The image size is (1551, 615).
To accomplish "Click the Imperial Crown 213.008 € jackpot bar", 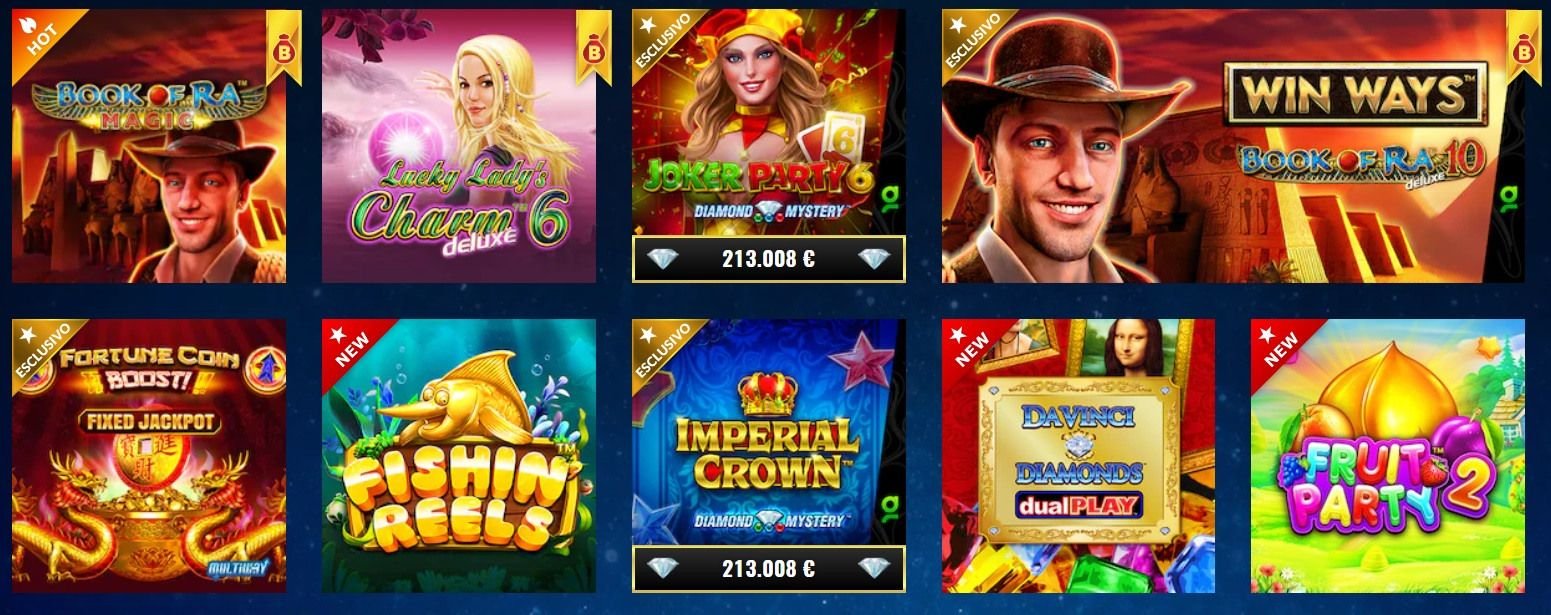I will point(769,569).
